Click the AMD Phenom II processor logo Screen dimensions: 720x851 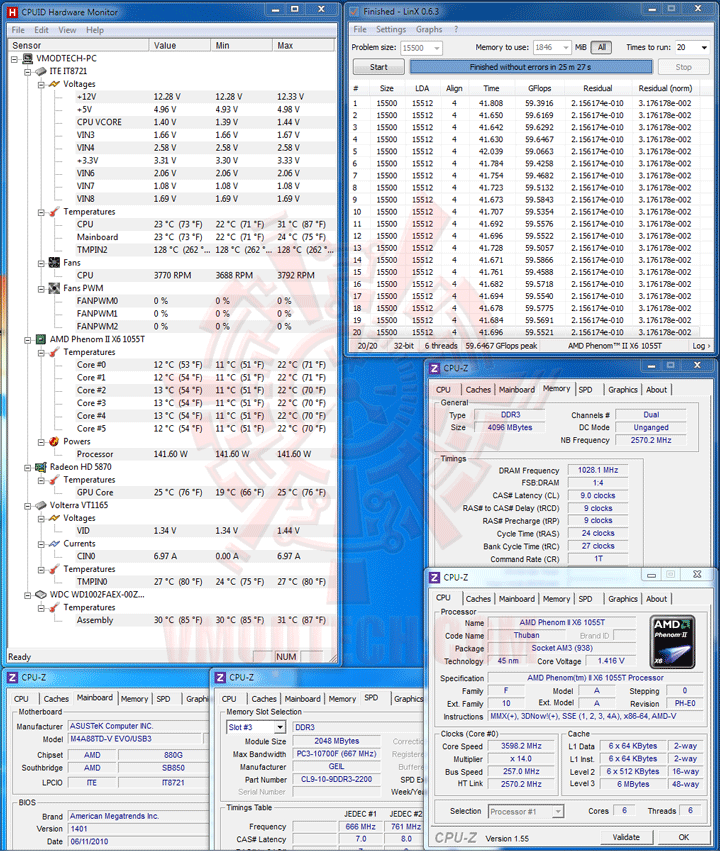click(672, 642)
